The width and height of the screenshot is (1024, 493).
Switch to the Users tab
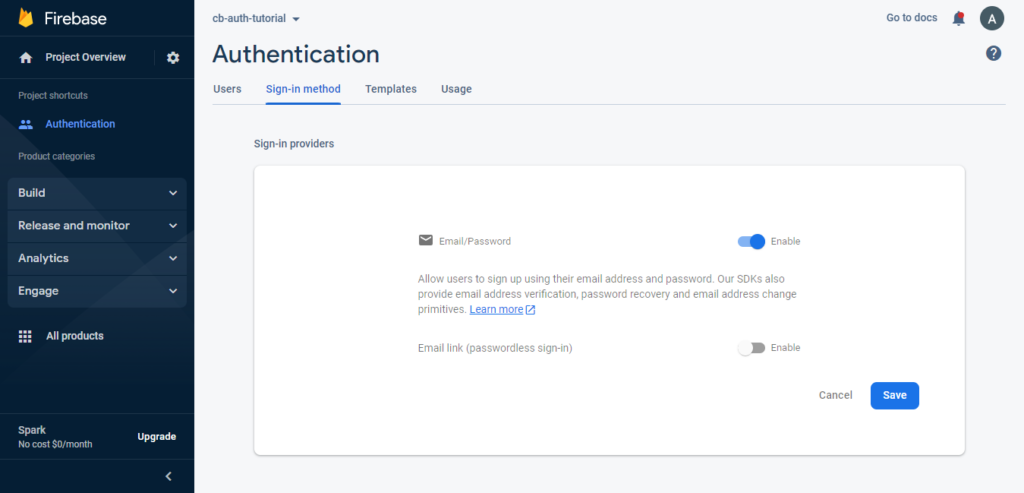tap(227, 89)
